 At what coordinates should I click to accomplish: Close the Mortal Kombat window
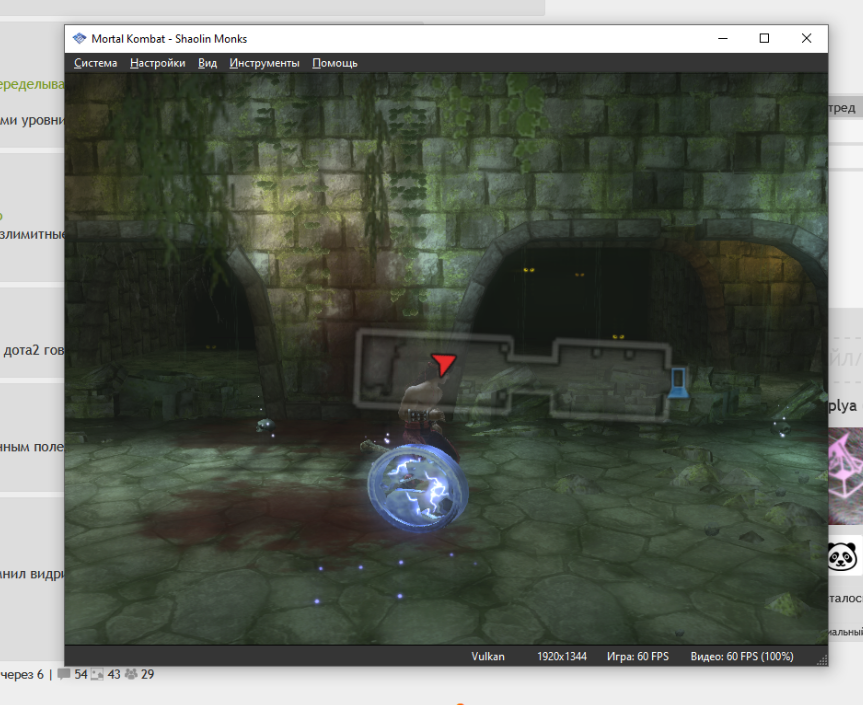click(806, 39)
